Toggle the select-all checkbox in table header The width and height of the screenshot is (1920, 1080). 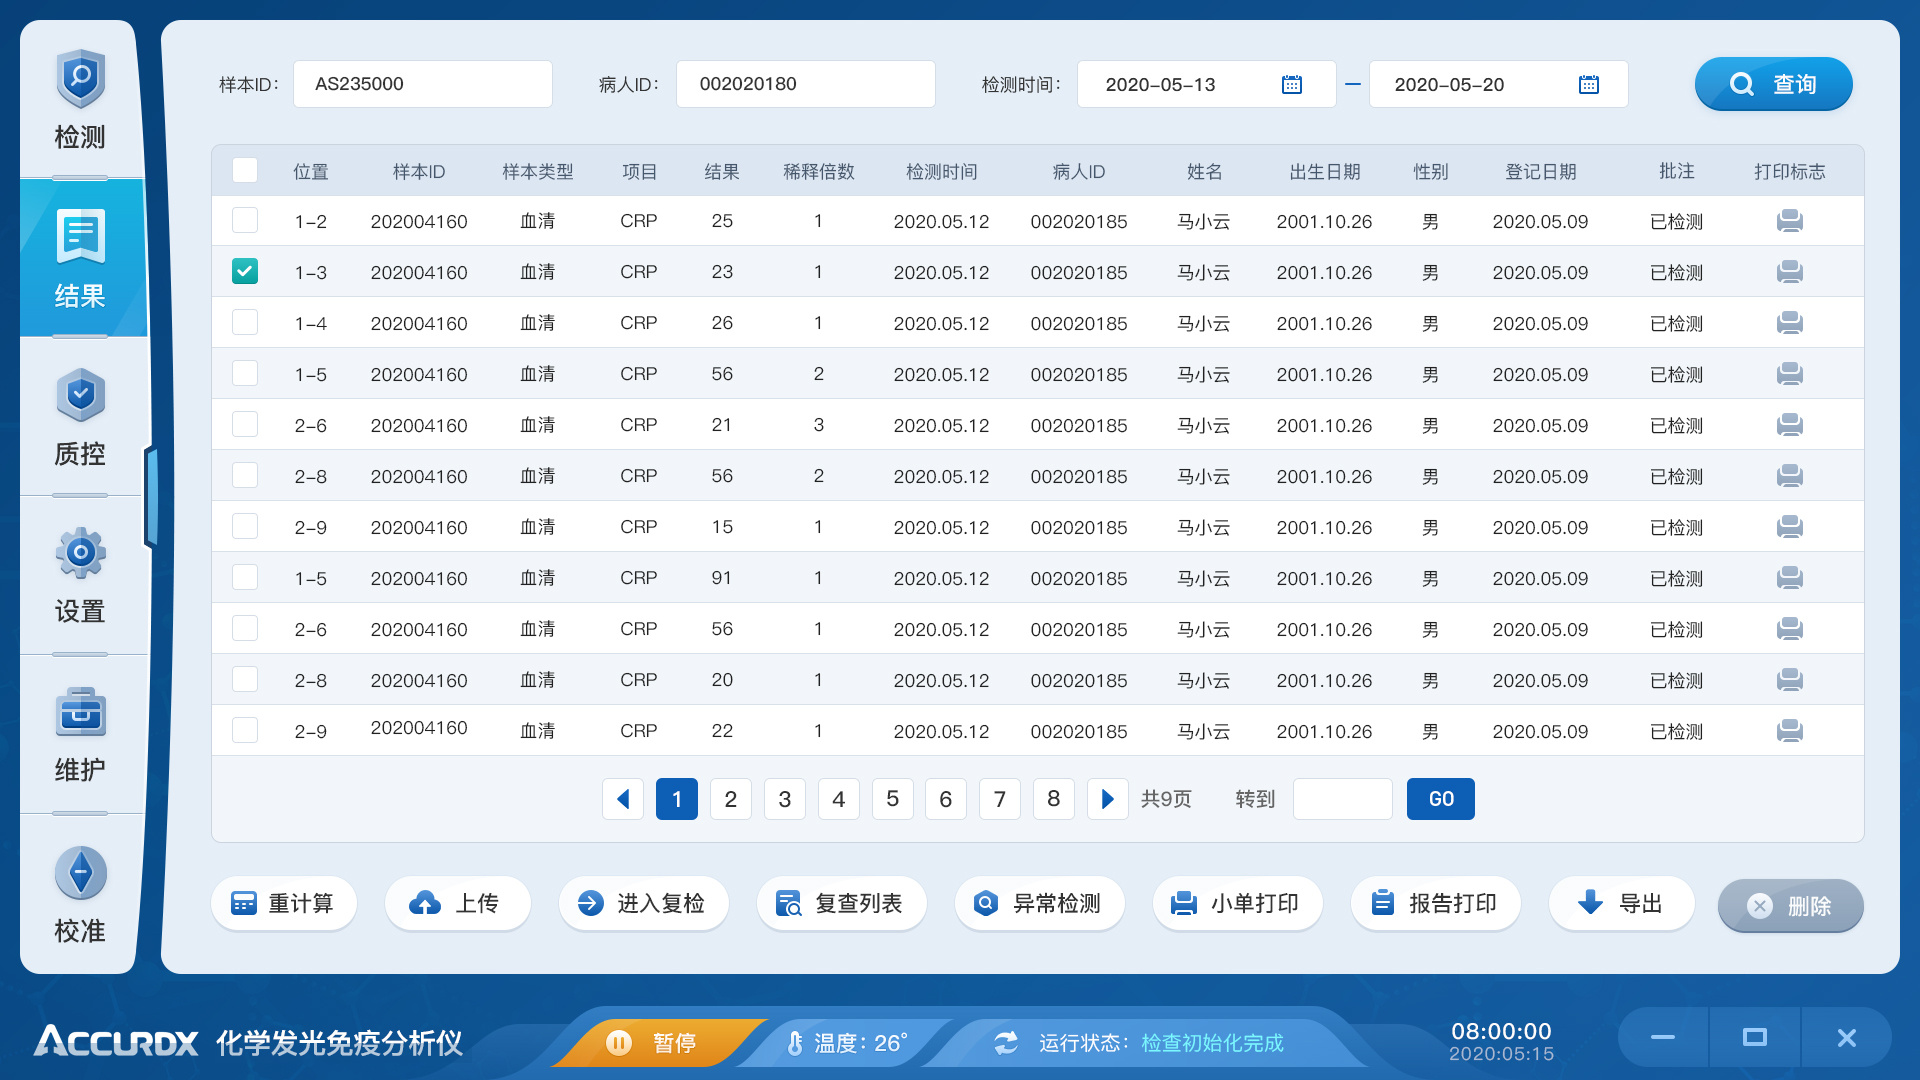click(x=245, y=170)
